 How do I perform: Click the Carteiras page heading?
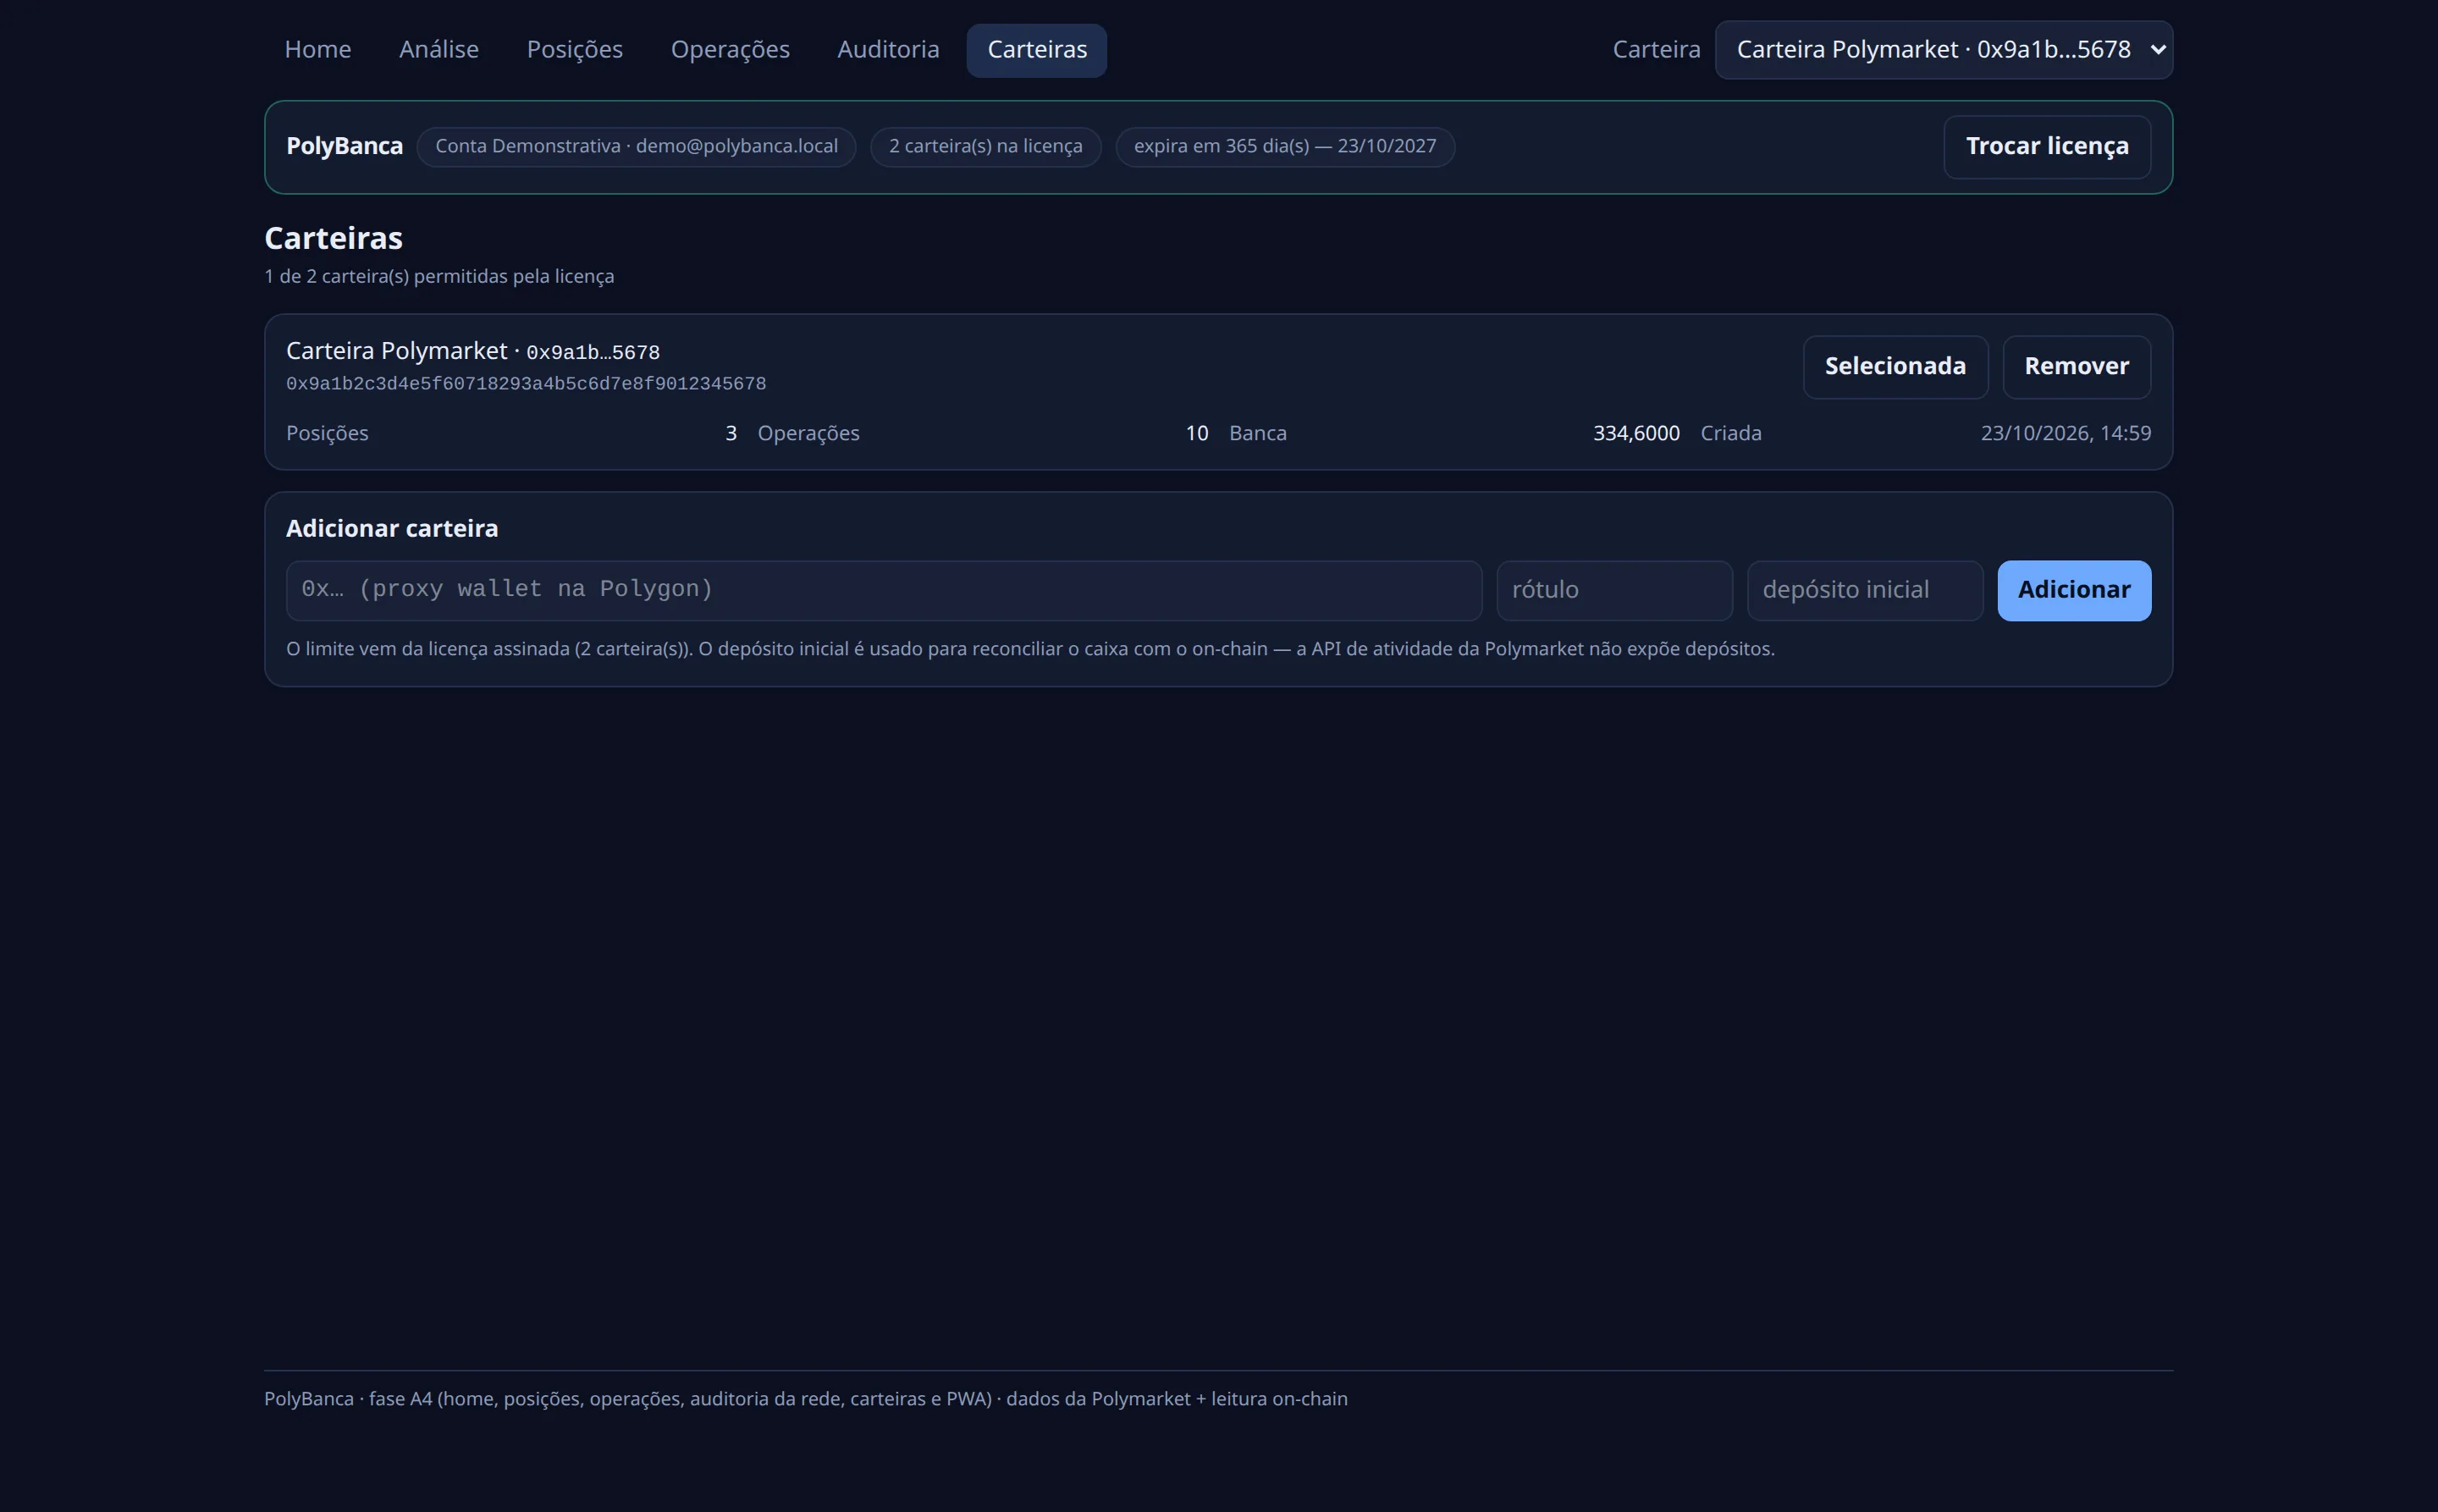click(333, 238)
